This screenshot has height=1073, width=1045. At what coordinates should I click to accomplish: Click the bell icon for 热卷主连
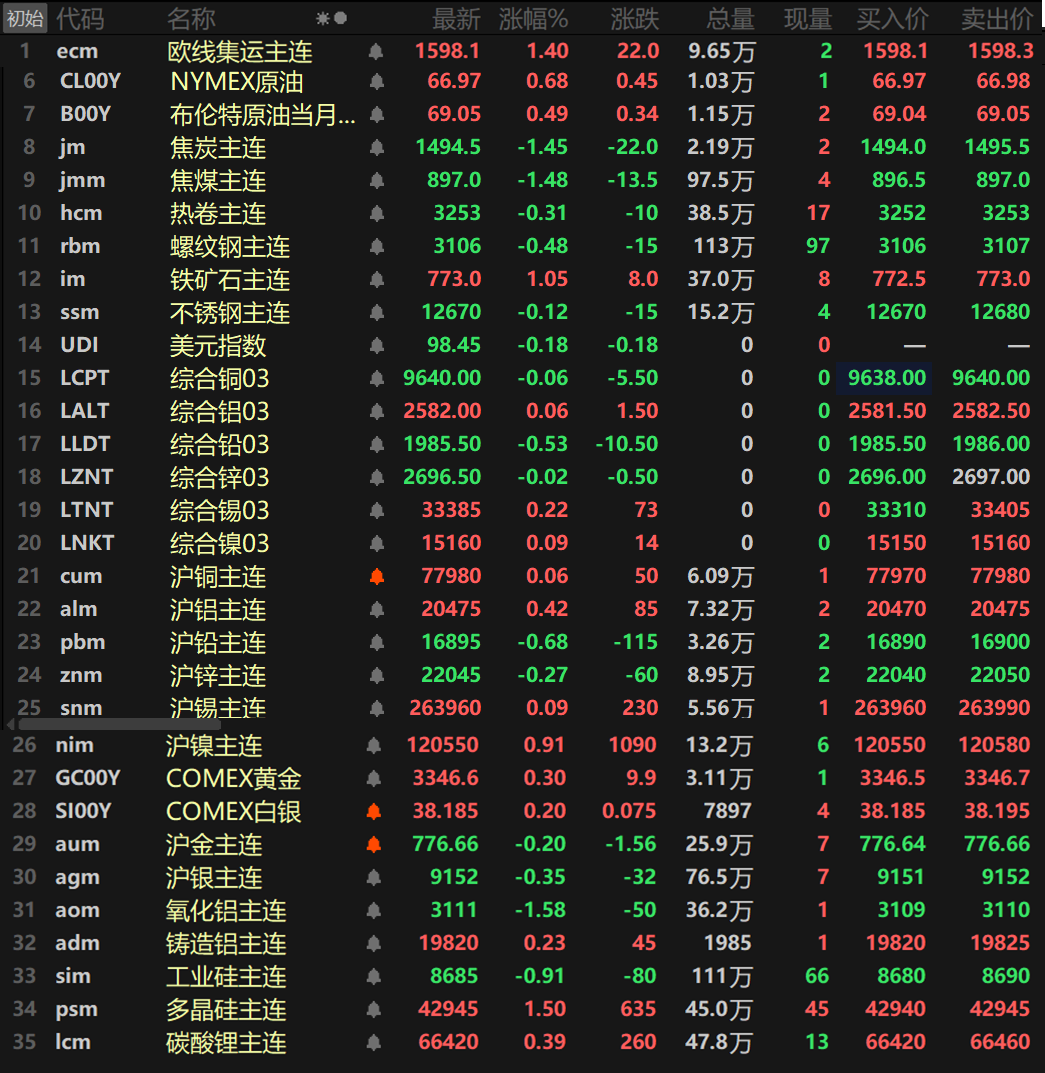376,213
